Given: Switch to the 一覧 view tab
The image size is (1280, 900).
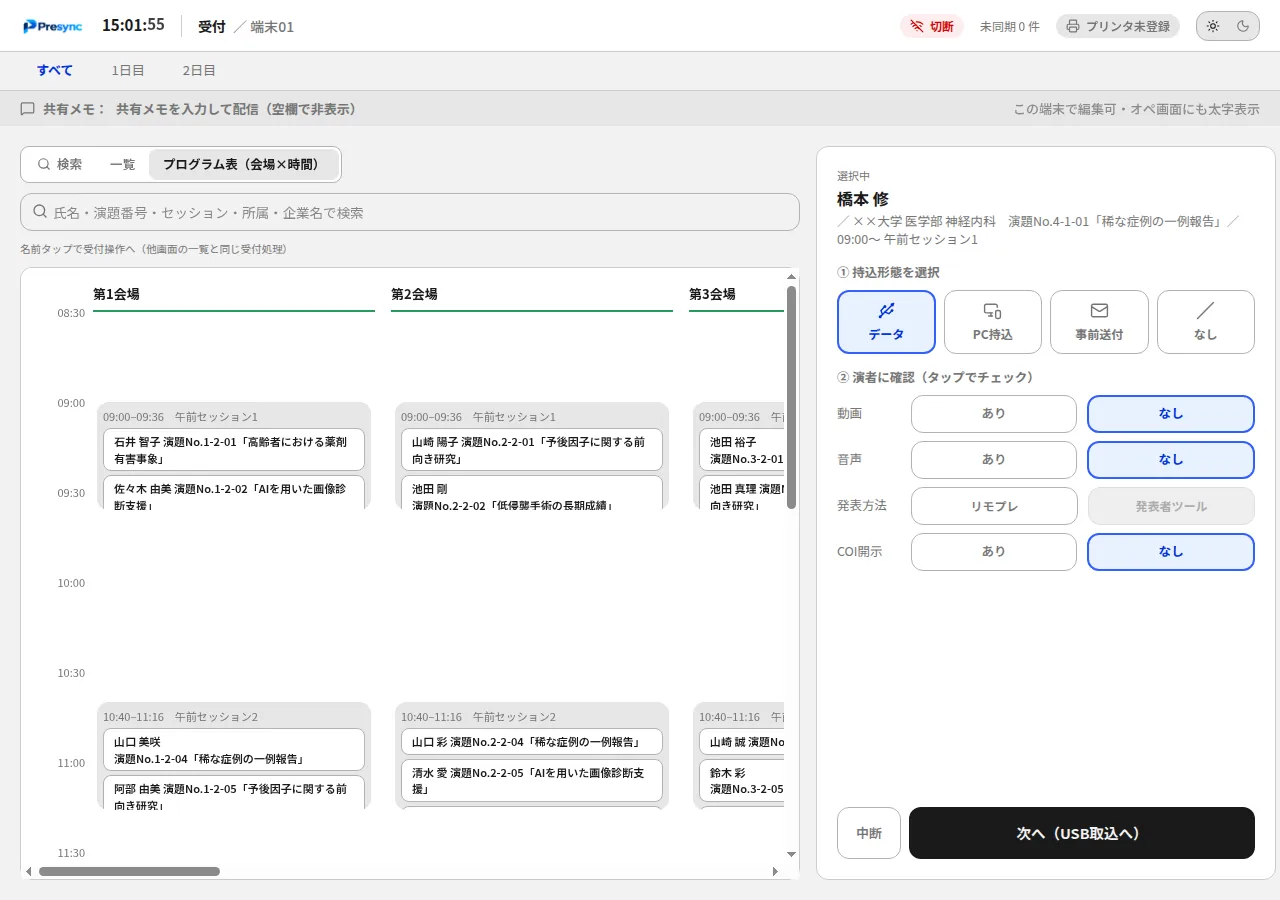Looking at the screenshot, I should 122,165.
